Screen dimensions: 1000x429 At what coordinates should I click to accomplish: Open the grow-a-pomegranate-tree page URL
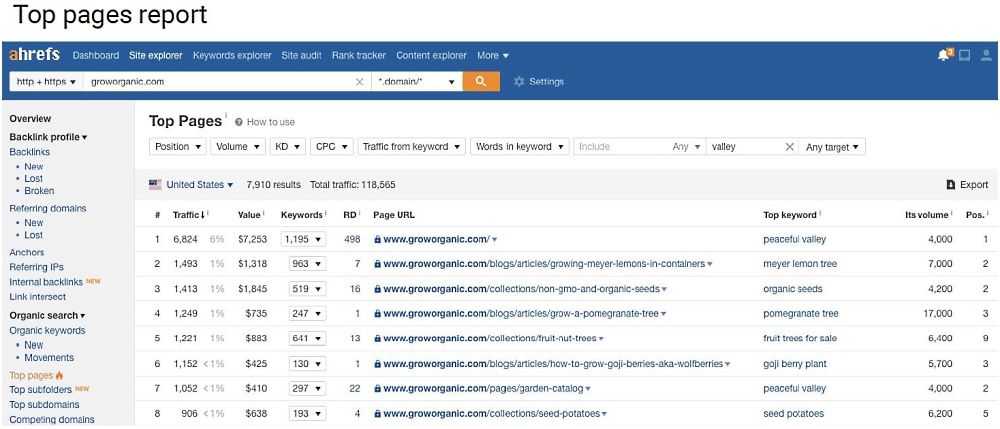click(x=521, y=314)
